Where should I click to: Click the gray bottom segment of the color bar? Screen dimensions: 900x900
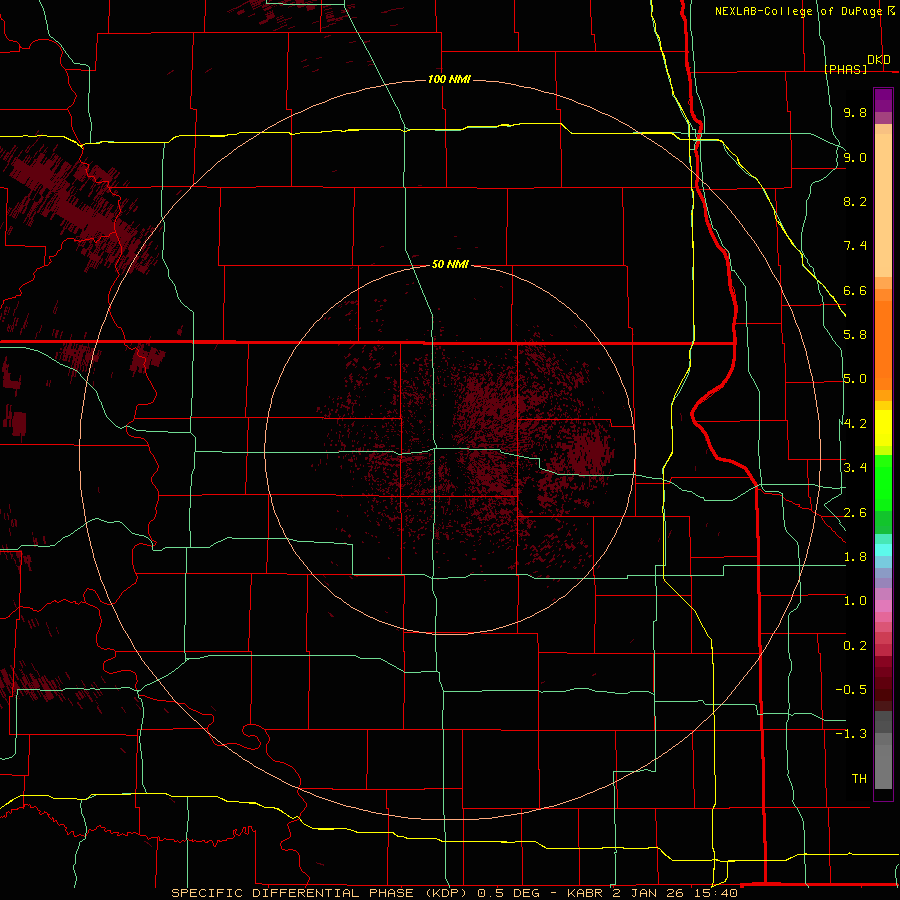(x=883, y=766)
